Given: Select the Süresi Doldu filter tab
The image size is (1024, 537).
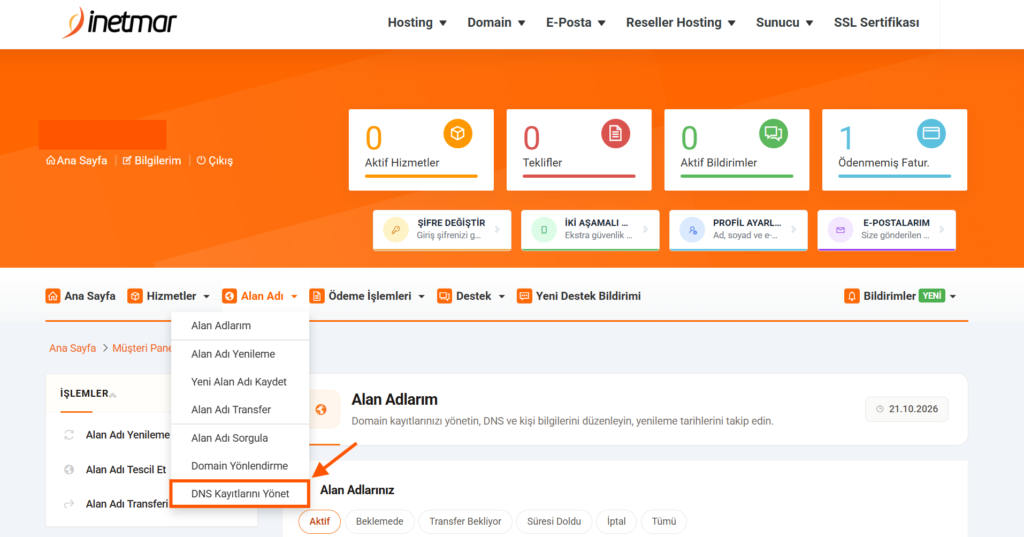Looking at the screenshot, I should click(554, 521).
